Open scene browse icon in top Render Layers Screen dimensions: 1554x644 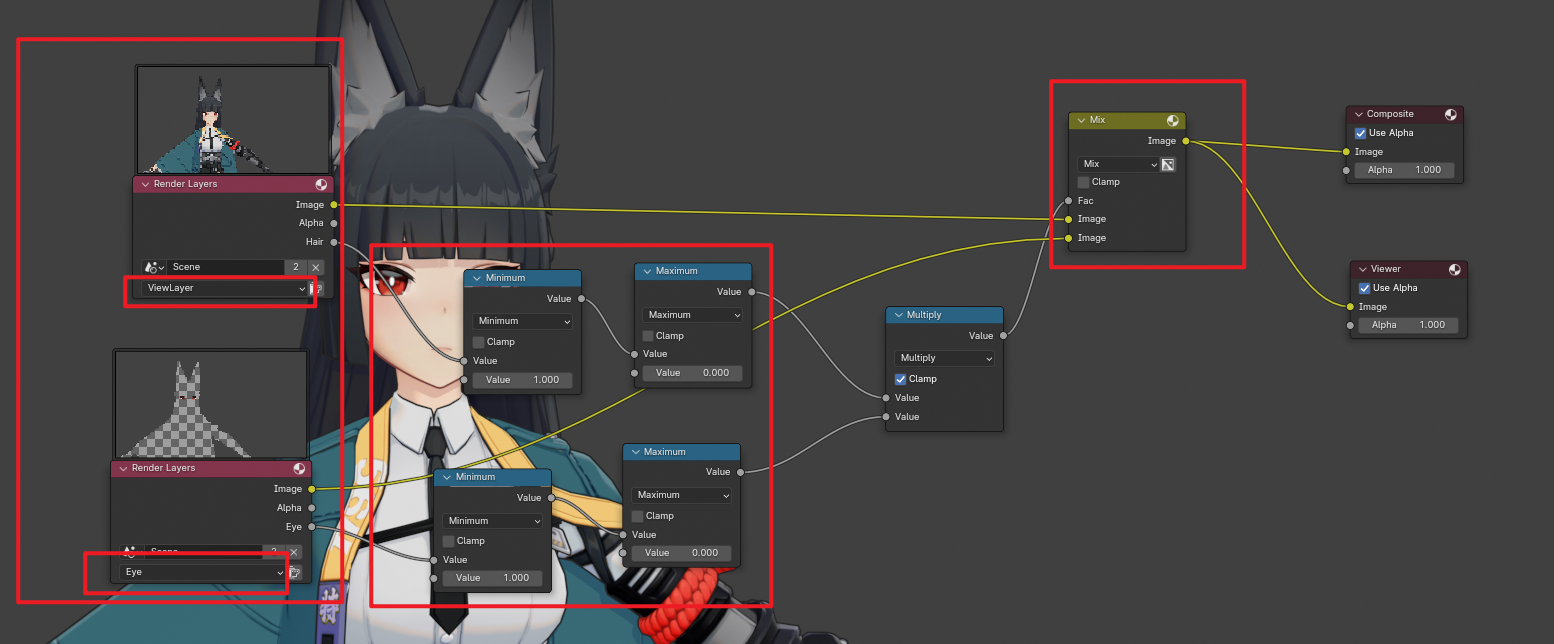click(x=154, y=267)
